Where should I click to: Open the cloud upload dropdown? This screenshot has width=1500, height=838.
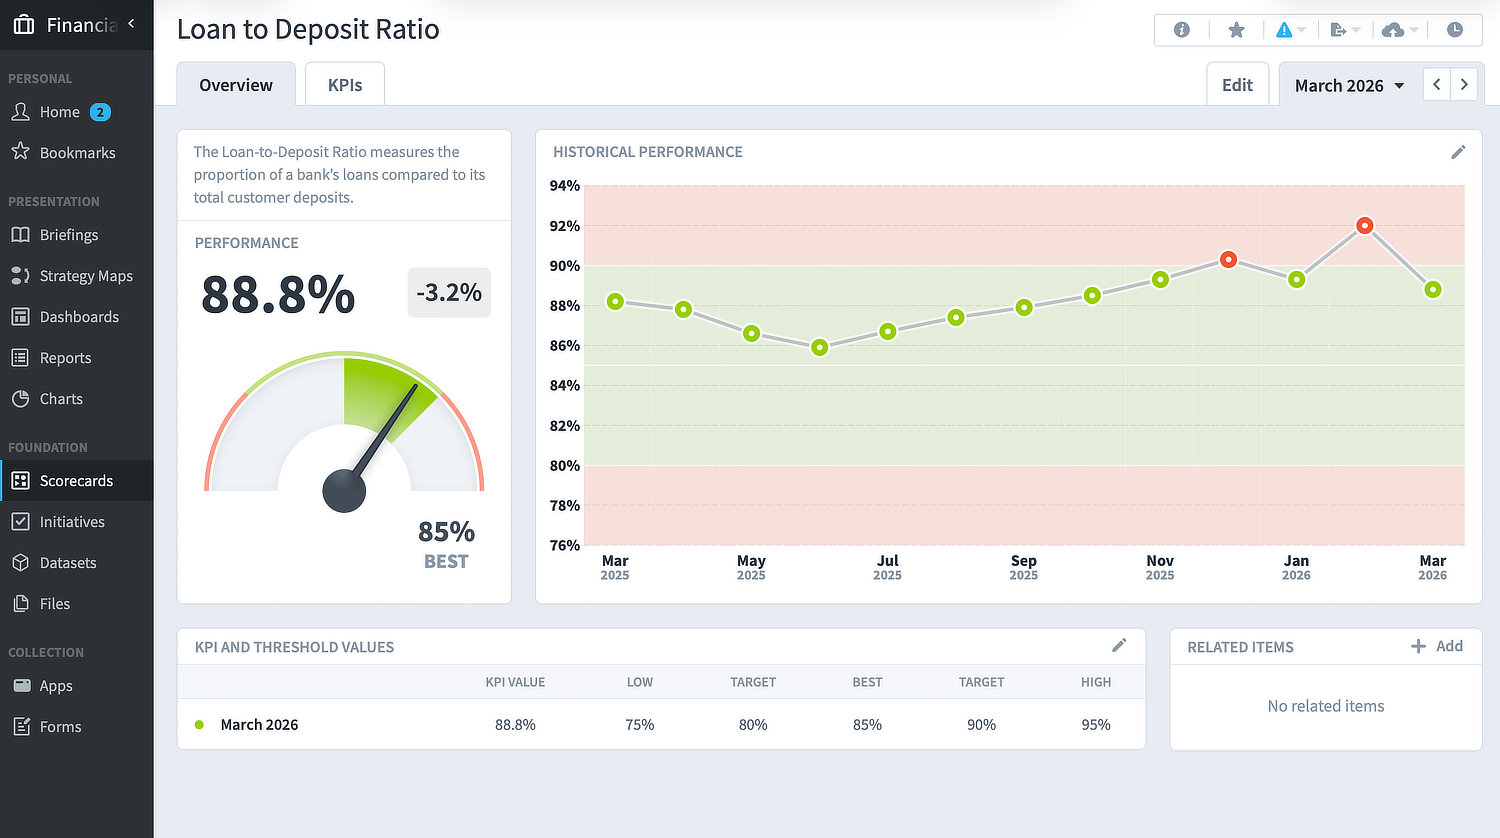1399,30
